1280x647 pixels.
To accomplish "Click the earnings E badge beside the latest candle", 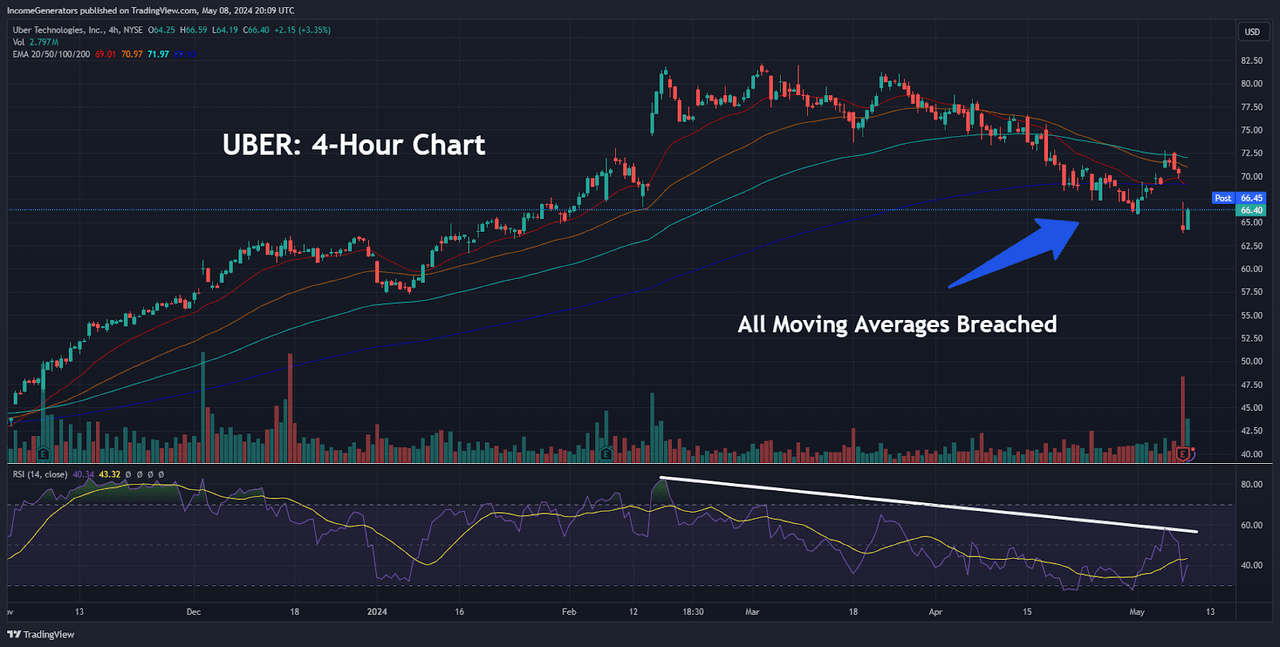I will click(x=1183, y=452).
